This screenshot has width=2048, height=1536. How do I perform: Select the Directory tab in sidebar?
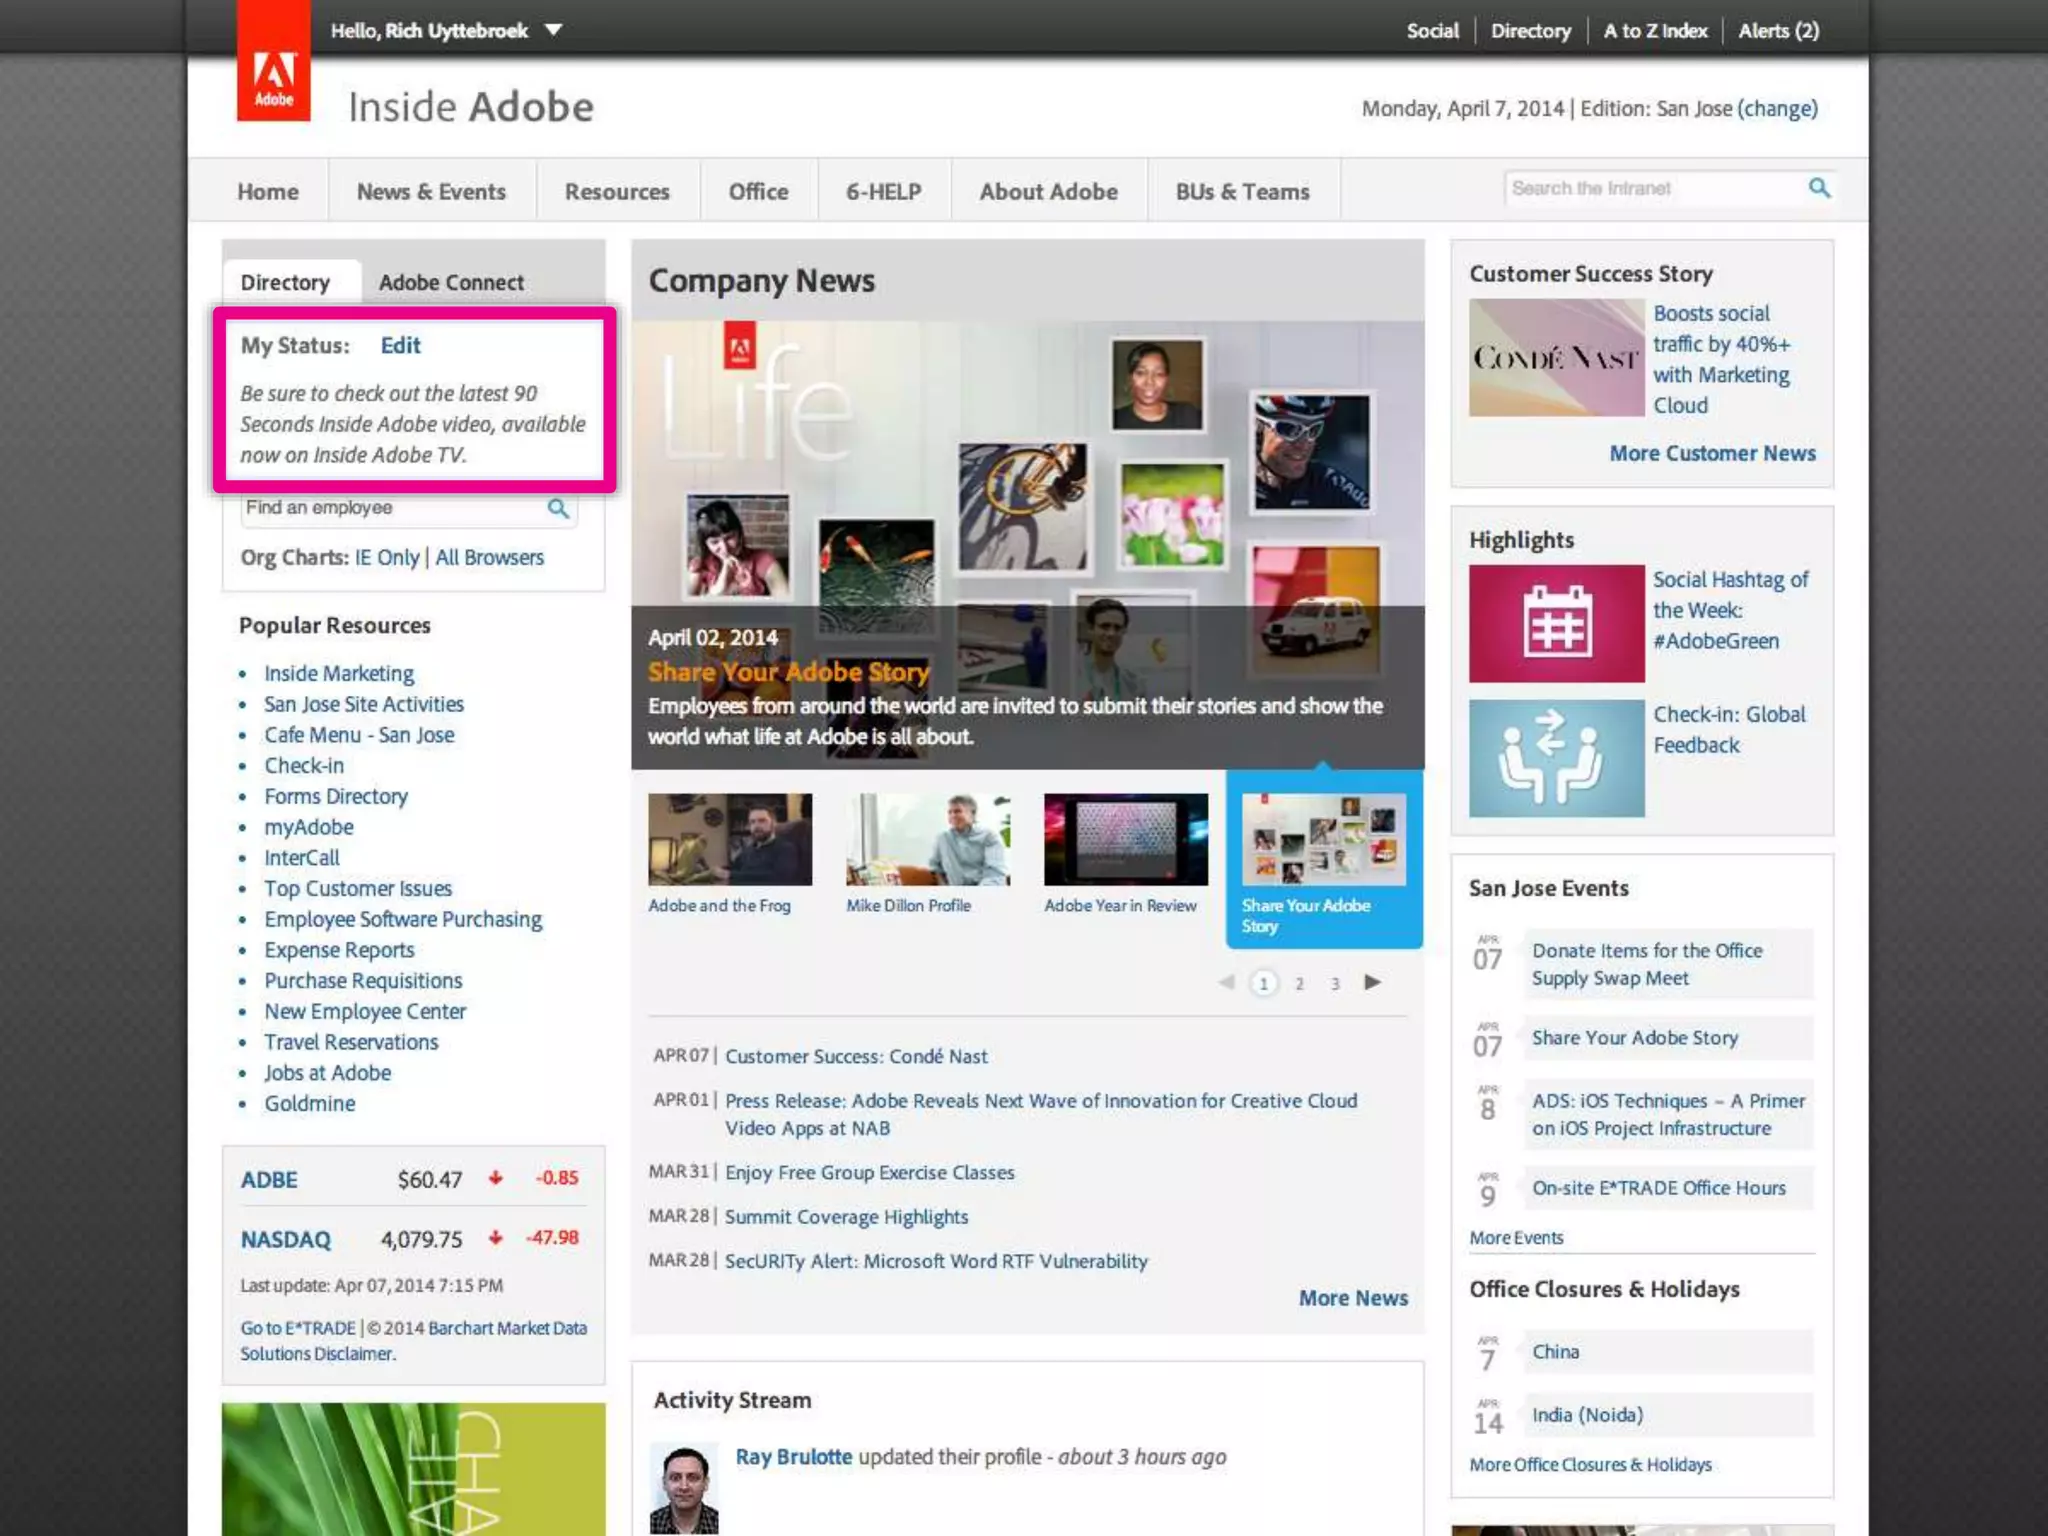[x=285, y=282]
